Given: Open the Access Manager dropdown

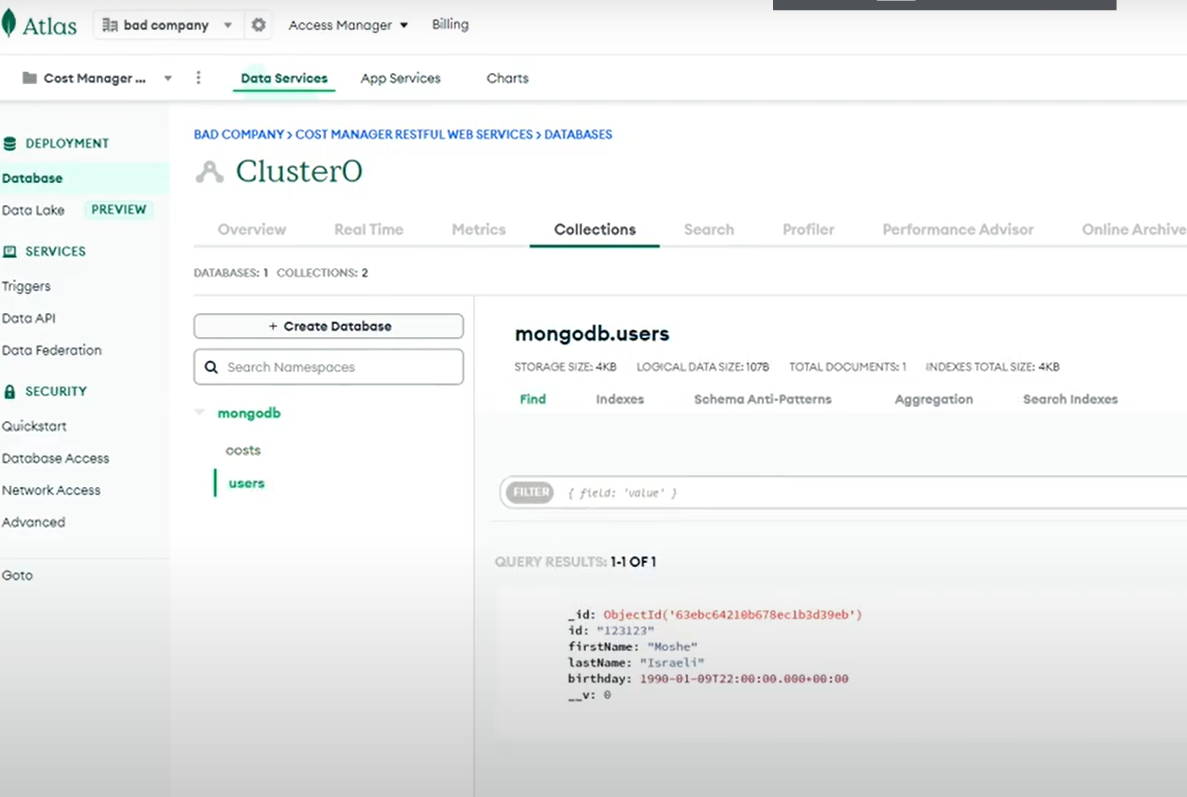Looking at the screenshot, I should click(348, 24).
